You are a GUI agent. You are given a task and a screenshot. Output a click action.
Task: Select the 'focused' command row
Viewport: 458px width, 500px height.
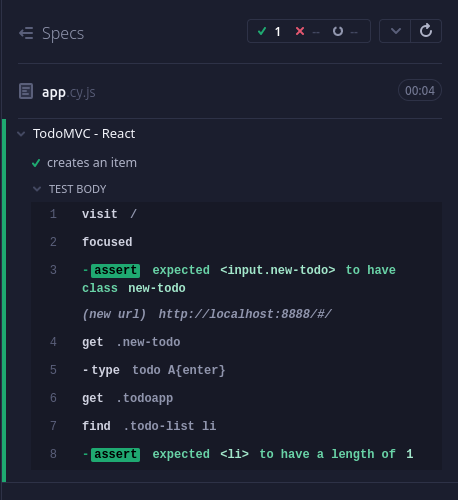[236, 242]
